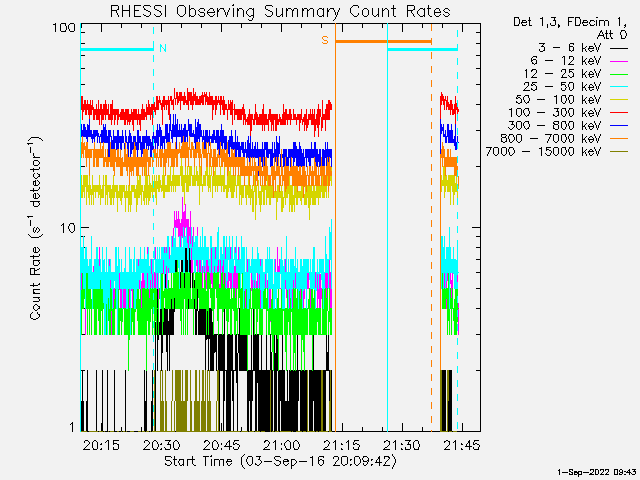Click the red line swatch for 100 - 300 keV
This screenshot has height=480, width=640.
619,113
